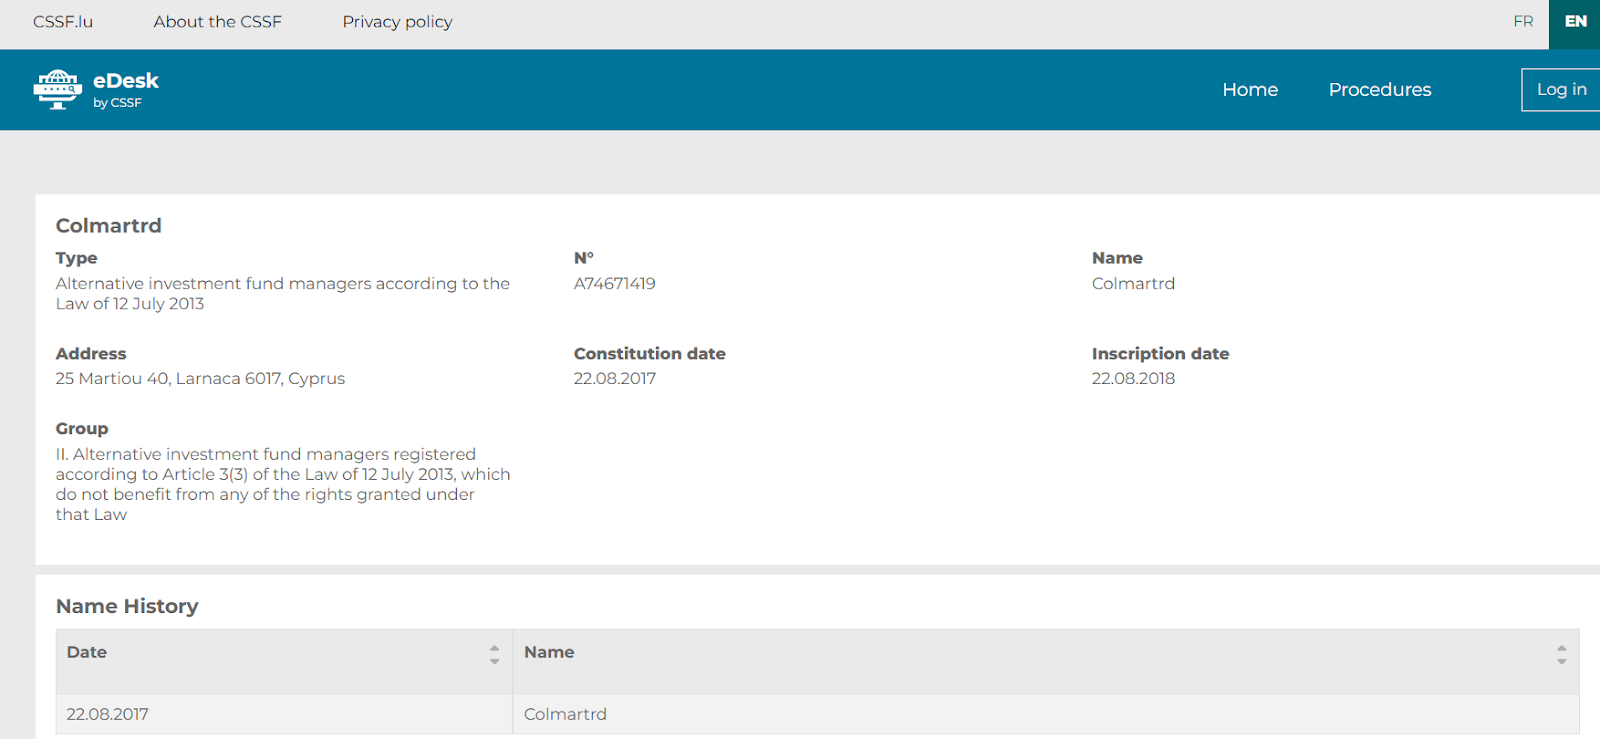Open the CSSF.lu link
The width and height of the screenshot is (1600, 739).
tap(63, 22)
